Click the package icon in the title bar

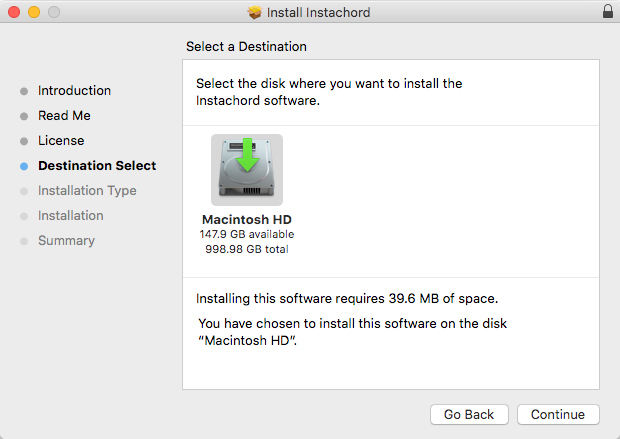[x=255, y=12]
